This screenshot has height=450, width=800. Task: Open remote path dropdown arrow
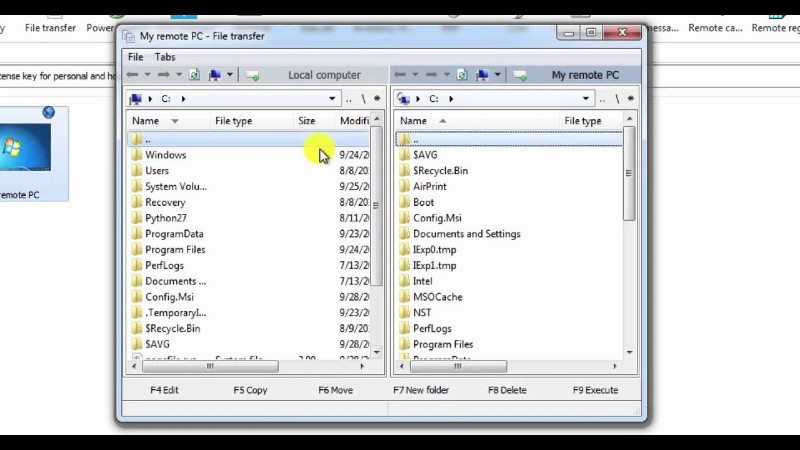585,99
